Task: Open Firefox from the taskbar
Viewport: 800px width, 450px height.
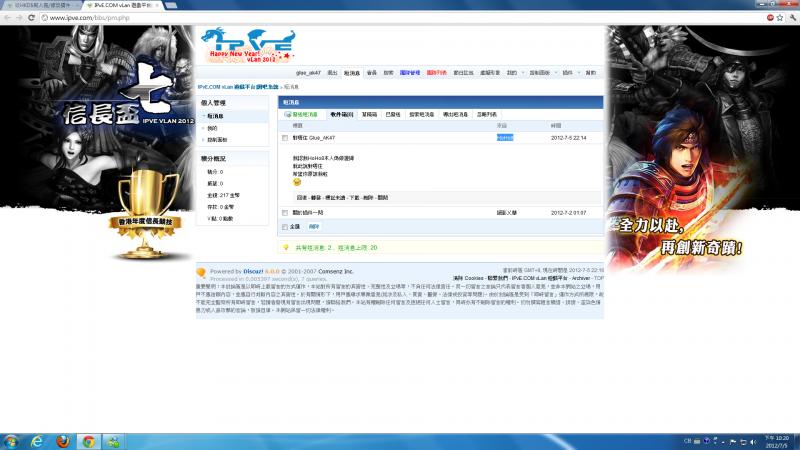Action: point(63,441)
